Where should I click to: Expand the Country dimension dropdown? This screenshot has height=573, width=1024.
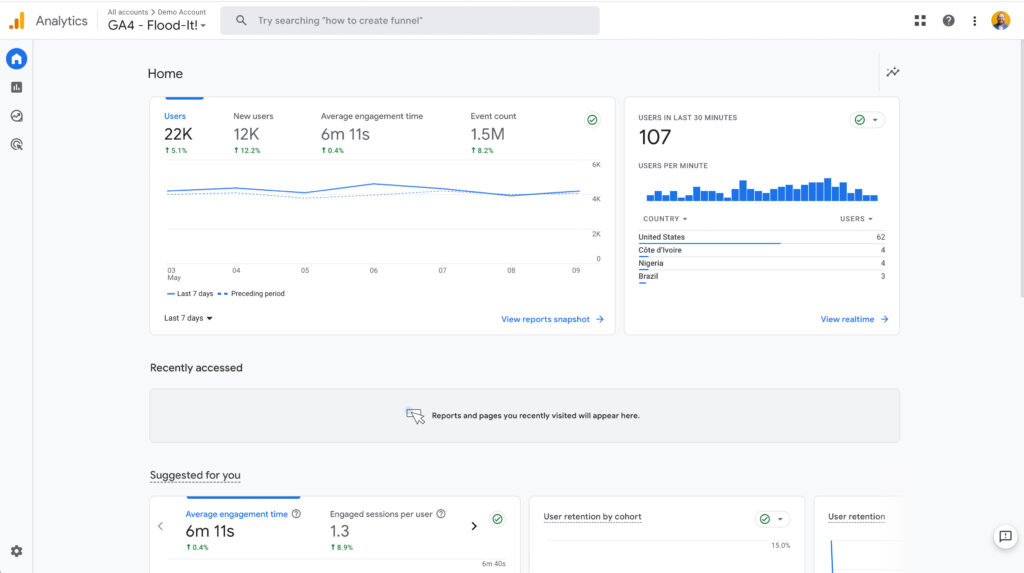coord(665,219)
